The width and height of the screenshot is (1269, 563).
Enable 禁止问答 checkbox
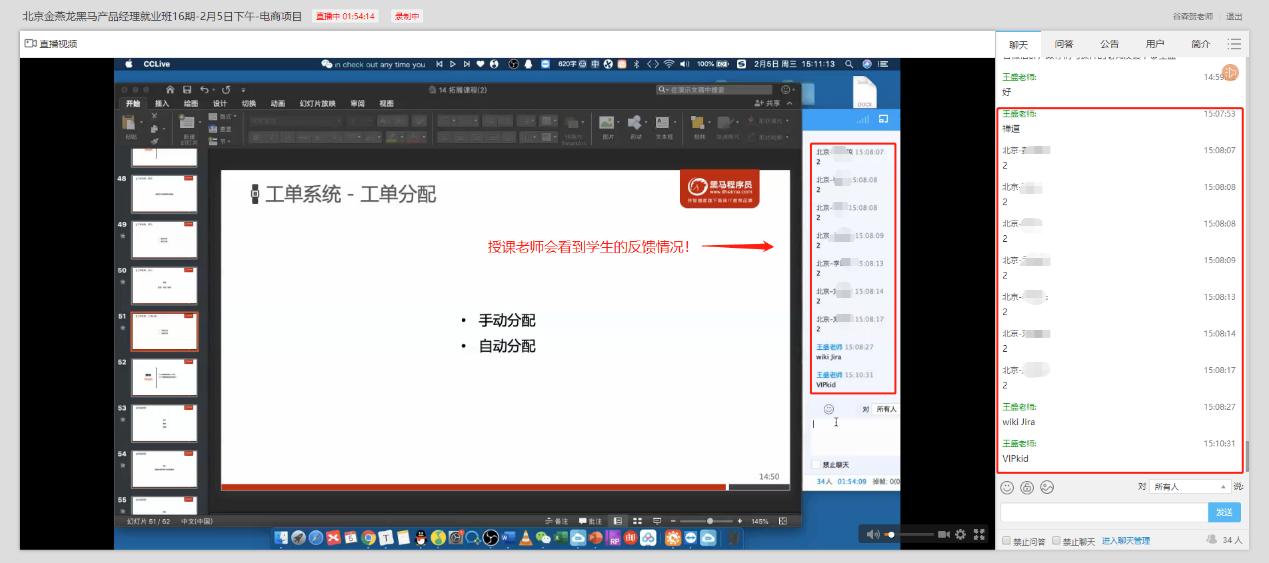point(1006,541)
